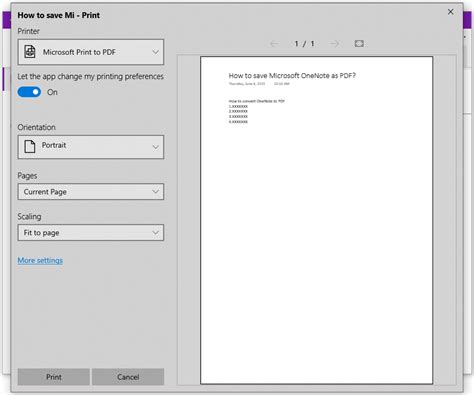Open More settings link
The width and height of the screenshot is (474, 395).
40,260
